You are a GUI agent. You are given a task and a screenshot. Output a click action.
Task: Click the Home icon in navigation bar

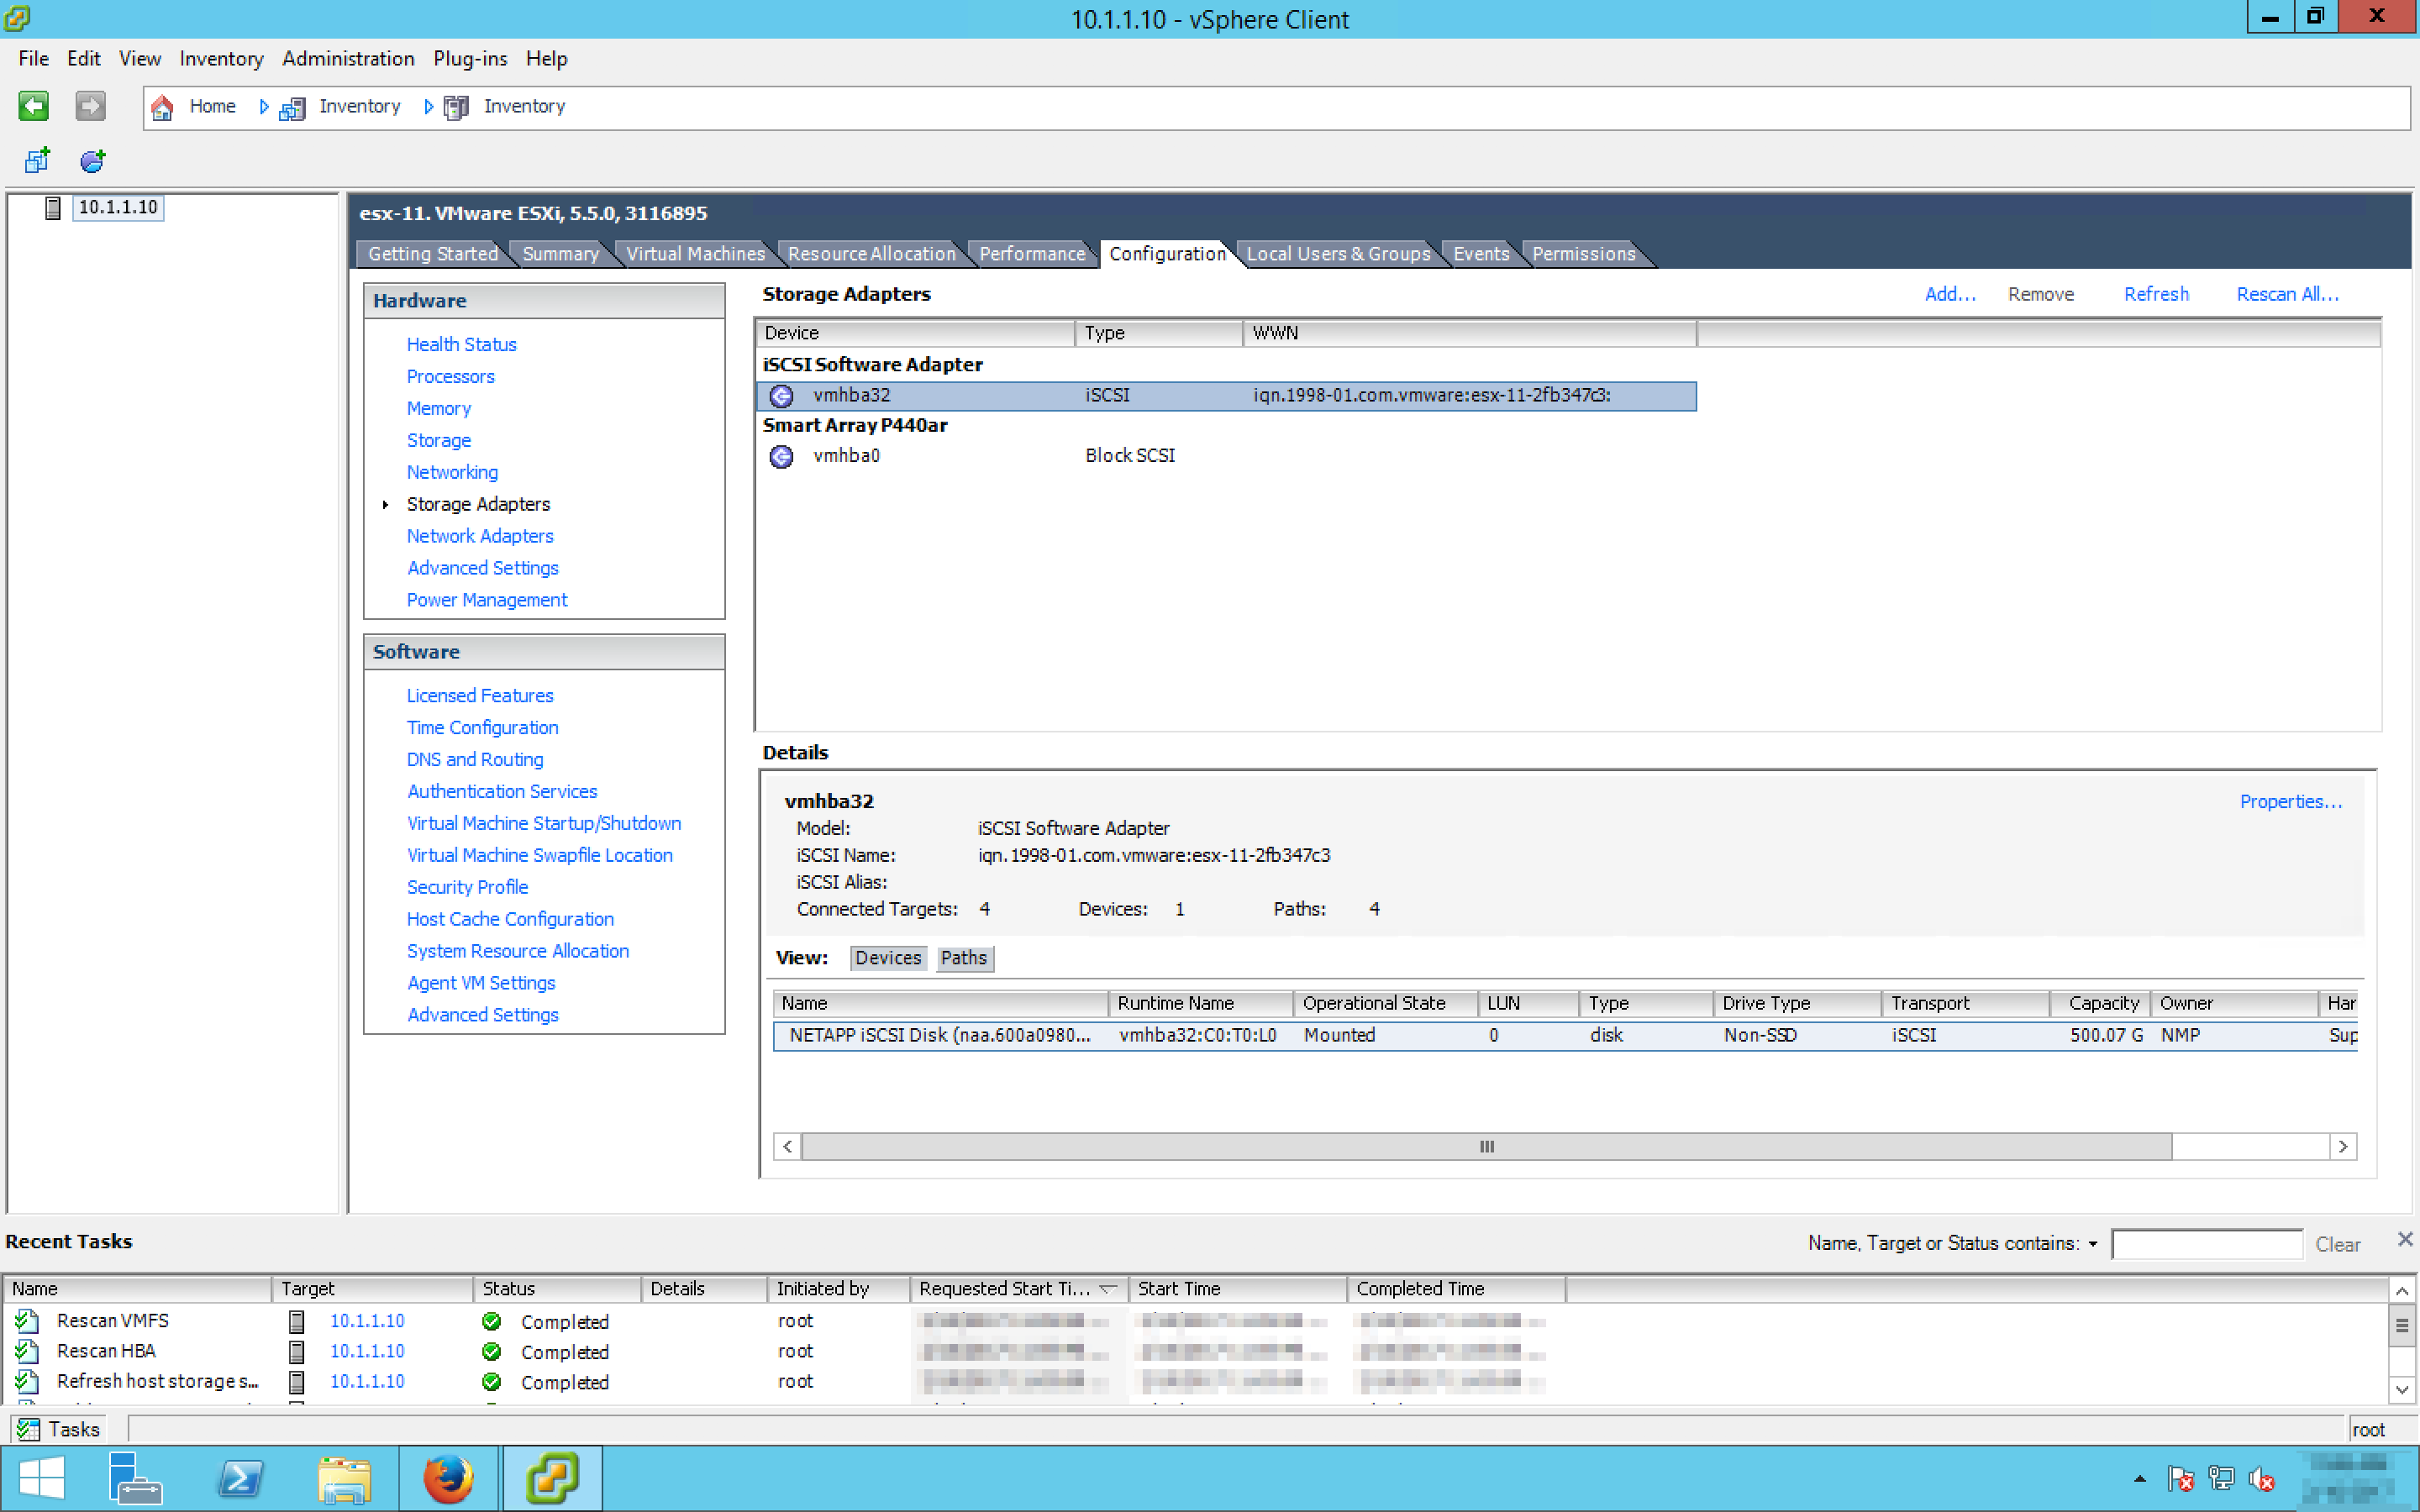(x=162, y=107)
